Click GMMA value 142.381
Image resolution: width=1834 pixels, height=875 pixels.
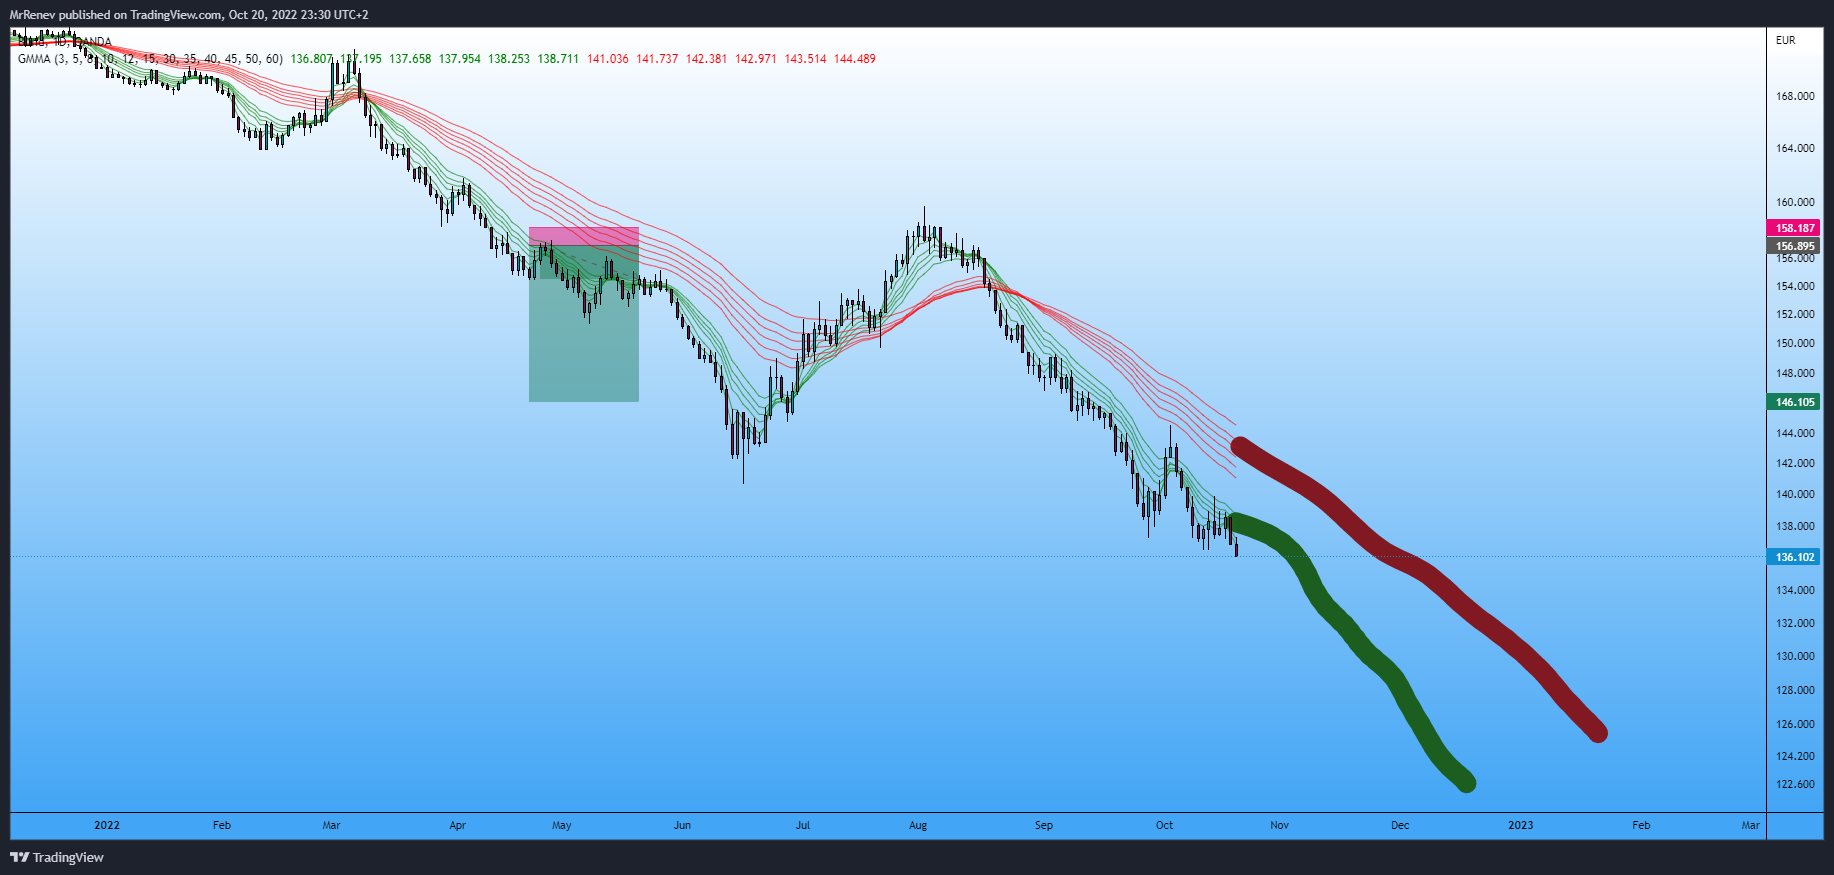tap(706, 59)
